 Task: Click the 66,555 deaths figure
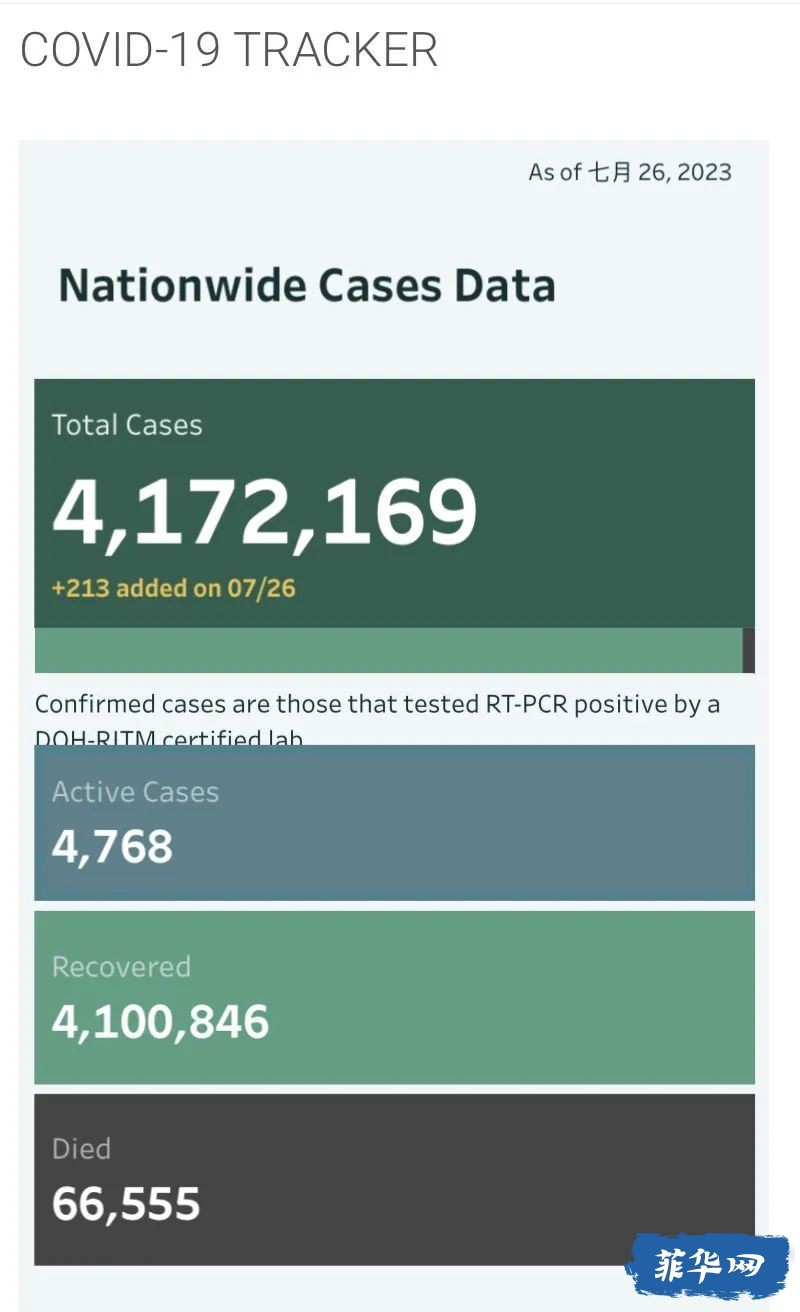126,1204
